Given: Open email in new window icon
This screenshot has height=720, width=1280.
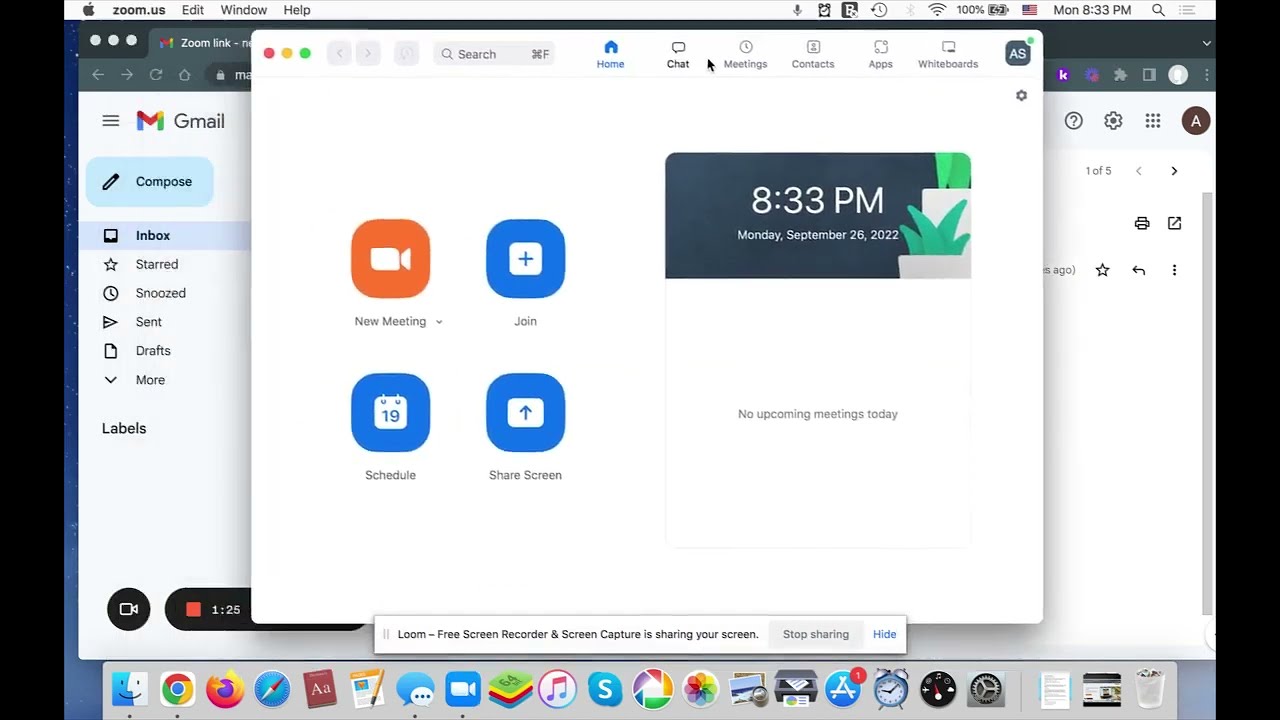Looking at the screenshot, I should 1175,223.
